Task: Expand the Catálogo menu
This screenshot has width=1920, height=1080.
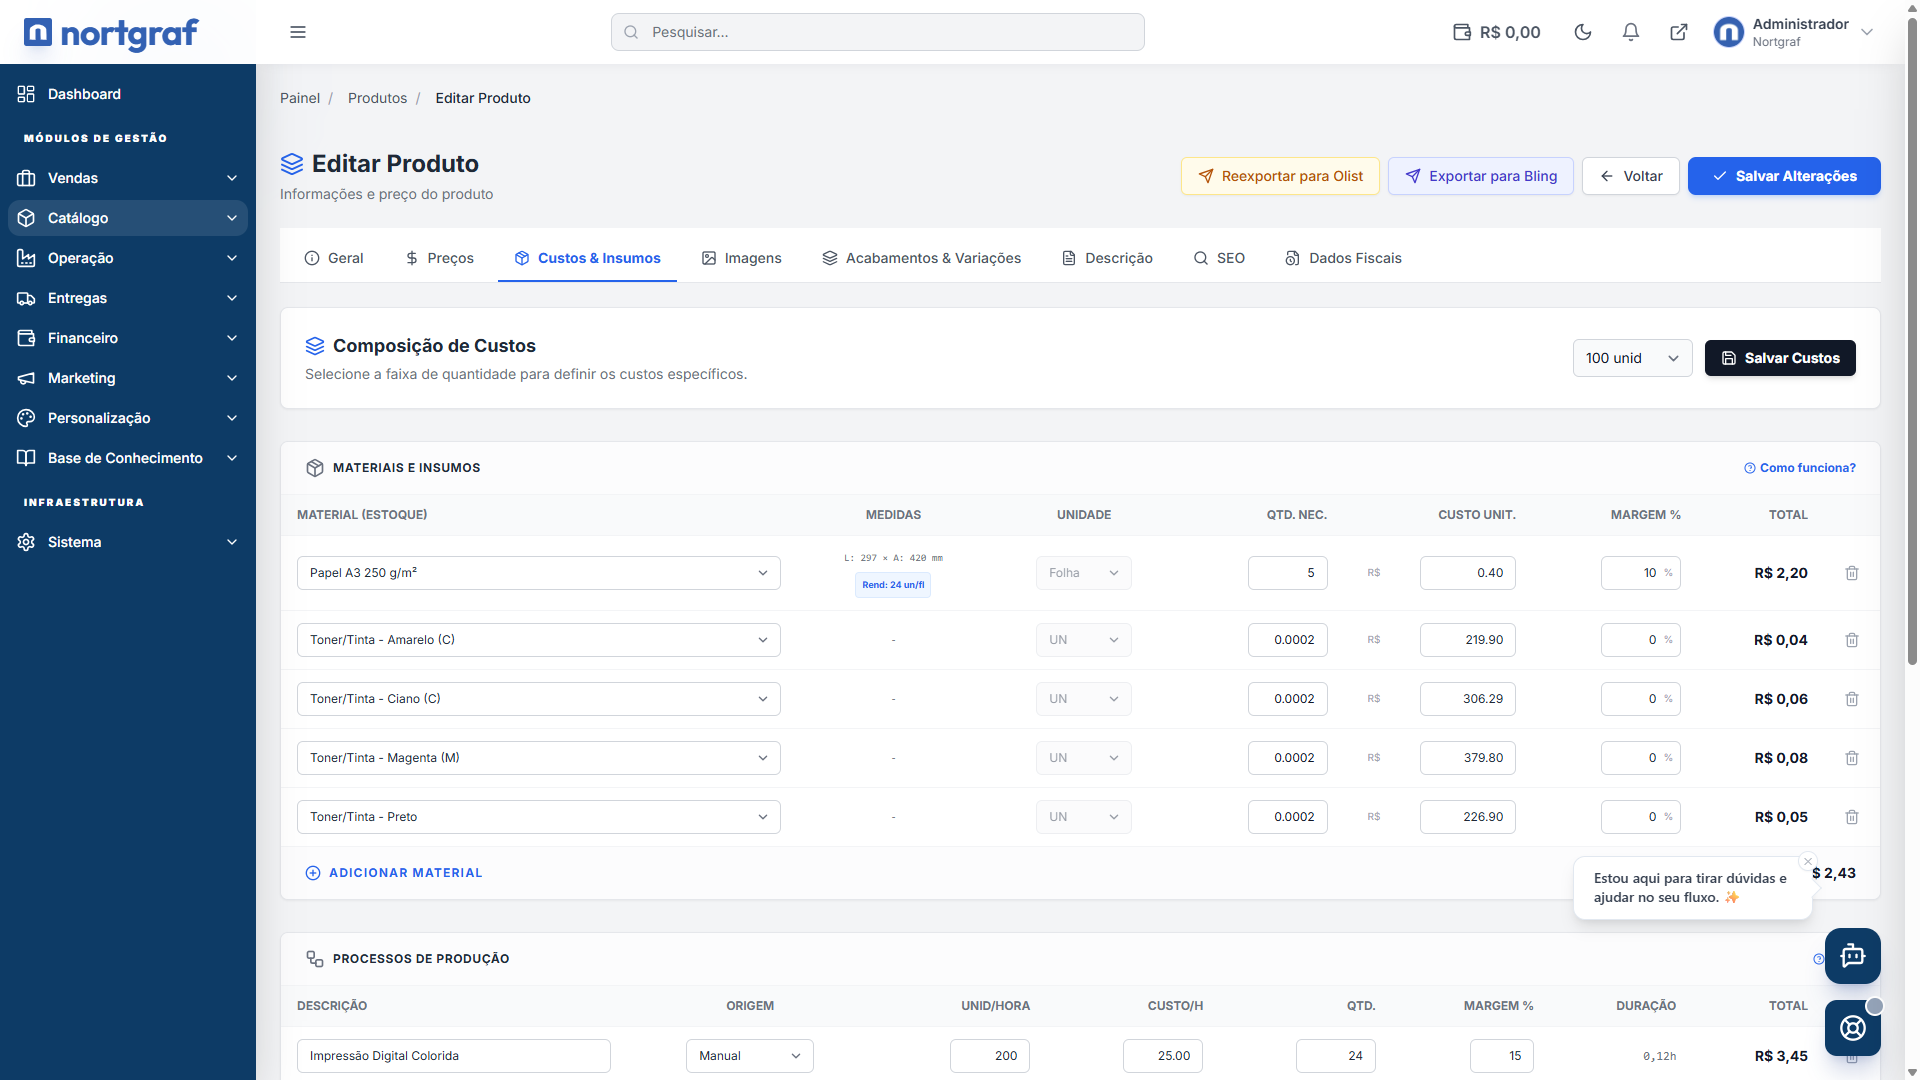Action: pos(128,218)
